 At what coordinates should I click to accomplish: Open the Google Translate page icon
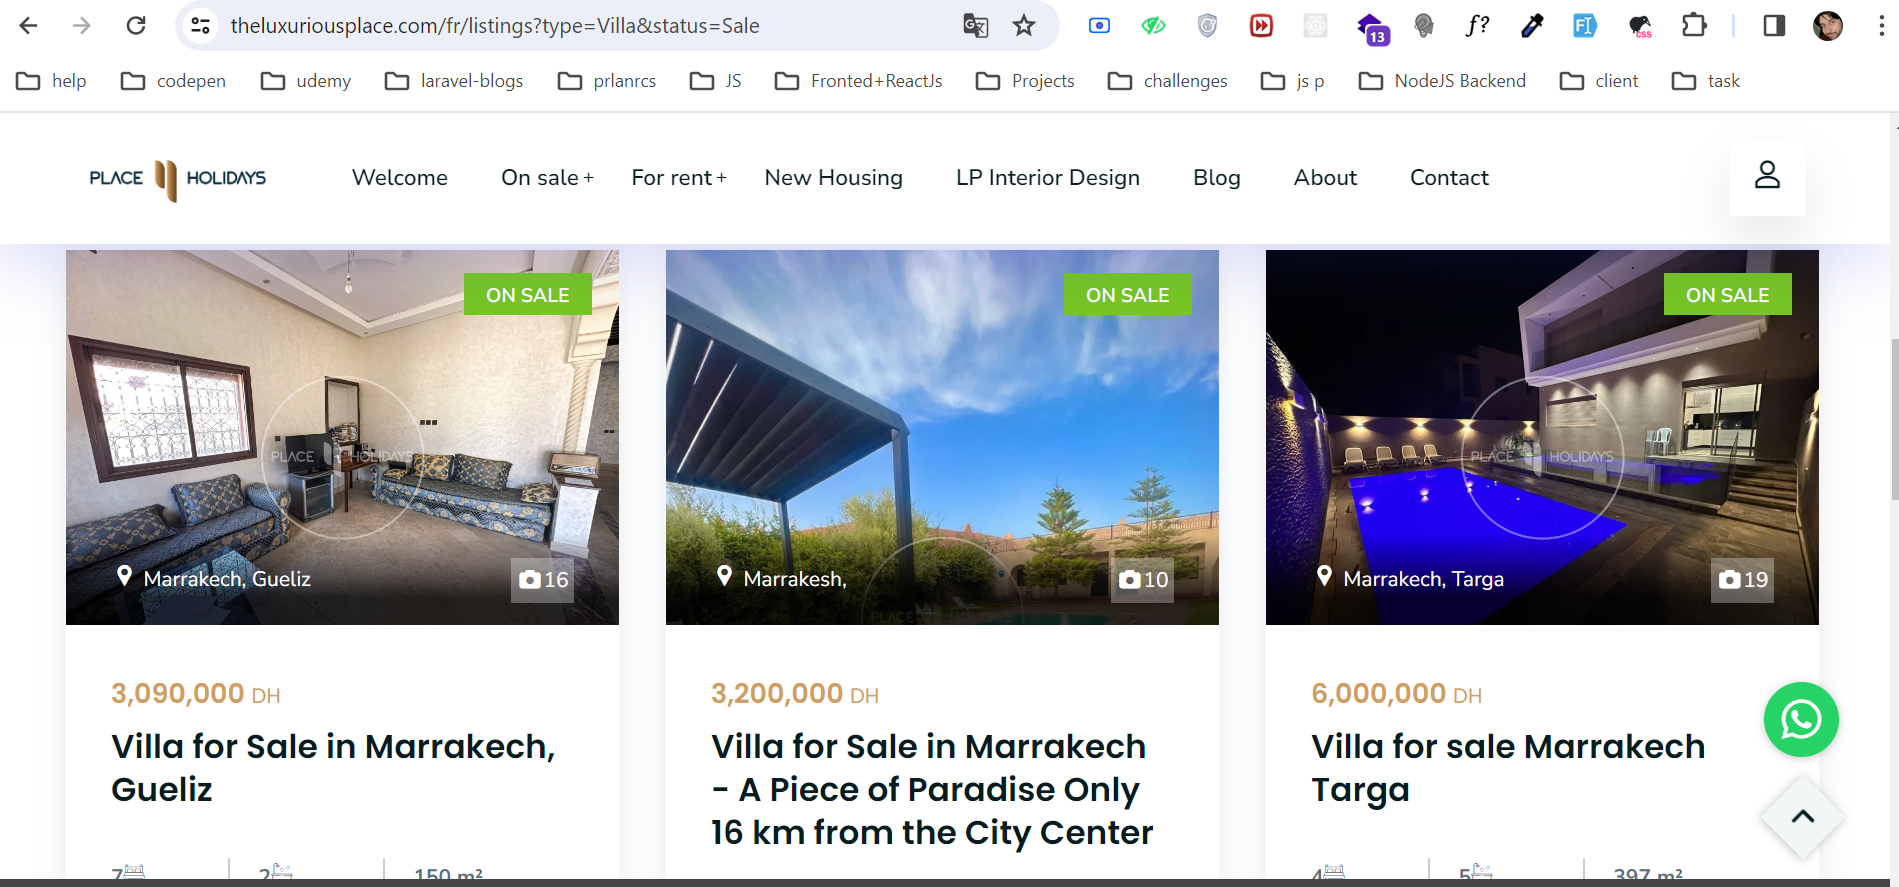click(975, 26)
